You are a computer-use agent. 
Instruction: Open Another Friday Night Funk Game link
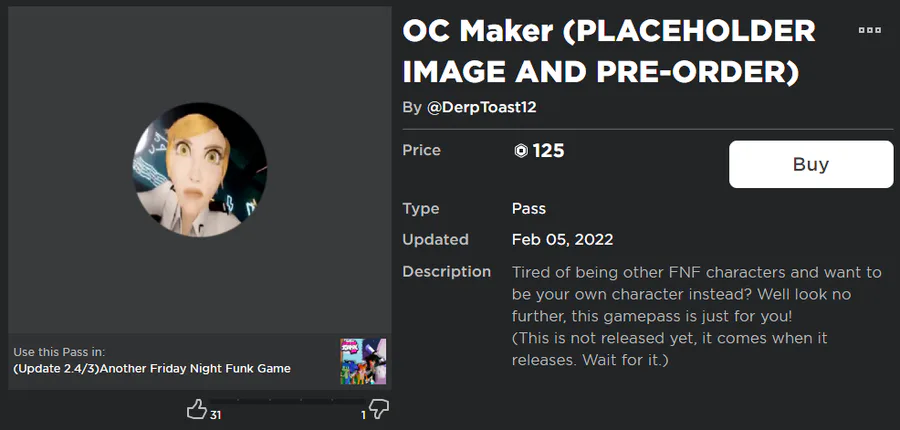click(152, 368)
